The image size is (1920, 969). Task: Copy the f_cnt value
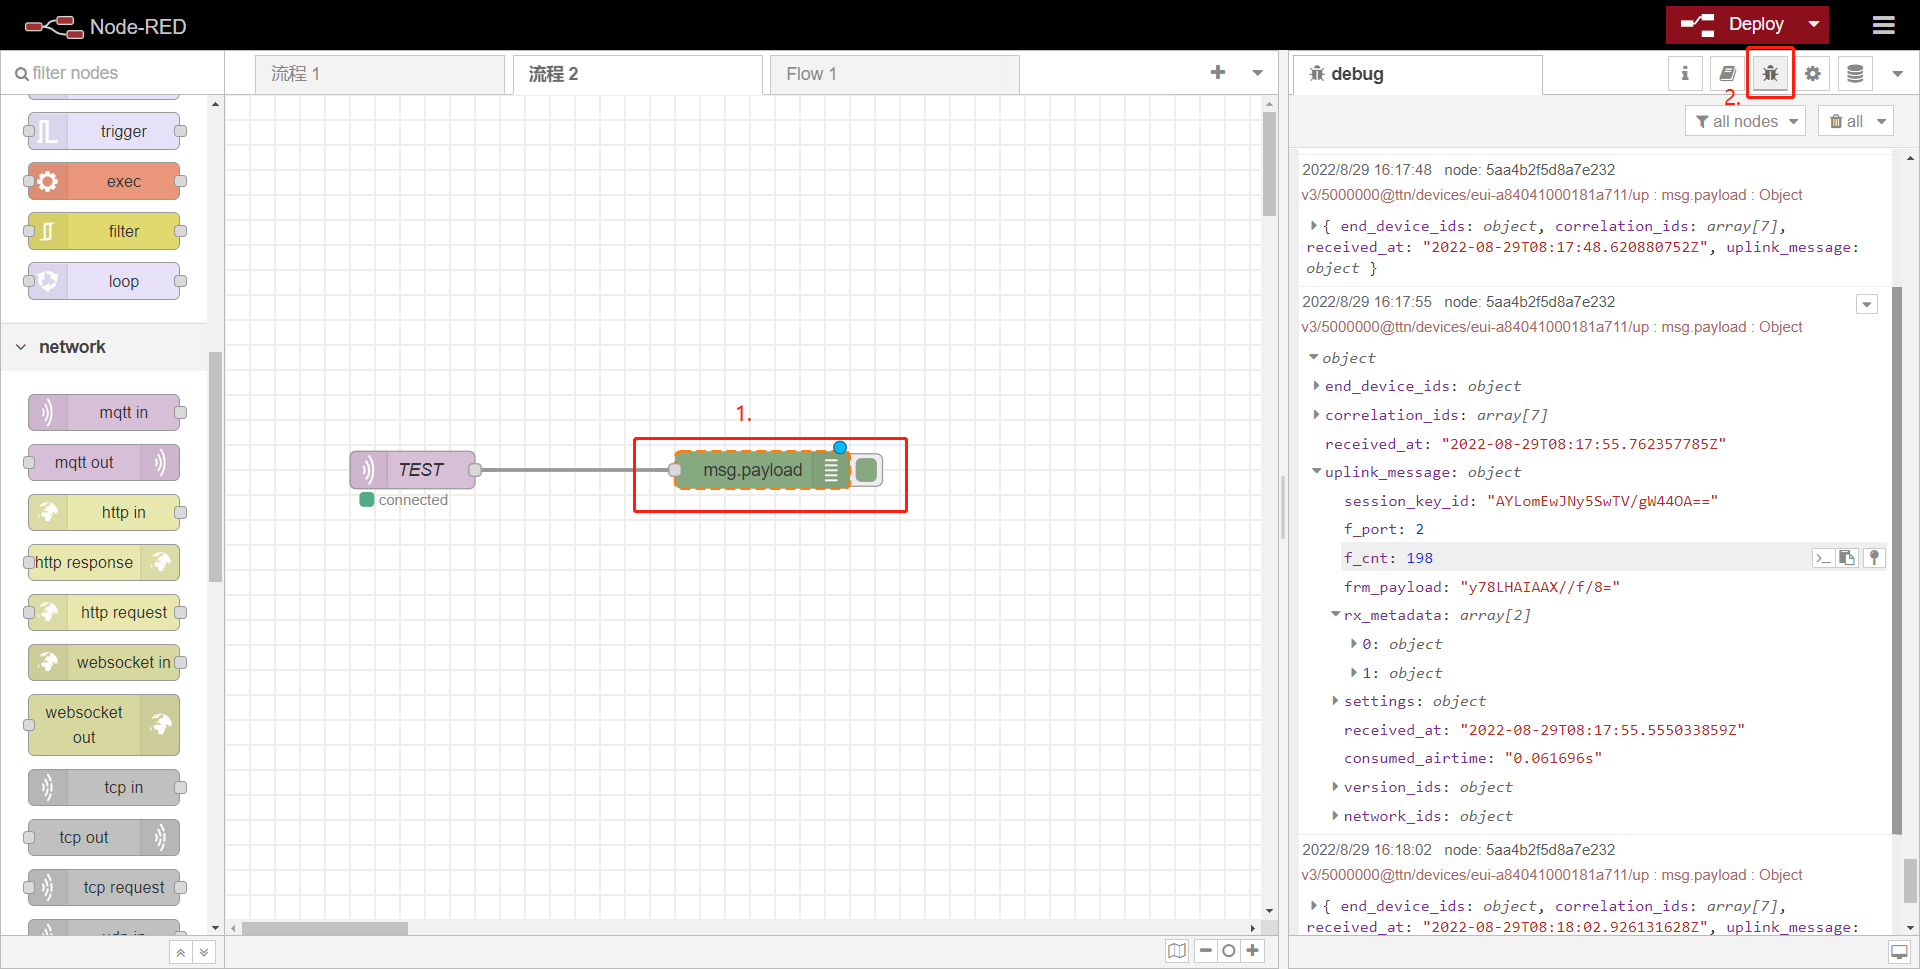[1847, 558]
